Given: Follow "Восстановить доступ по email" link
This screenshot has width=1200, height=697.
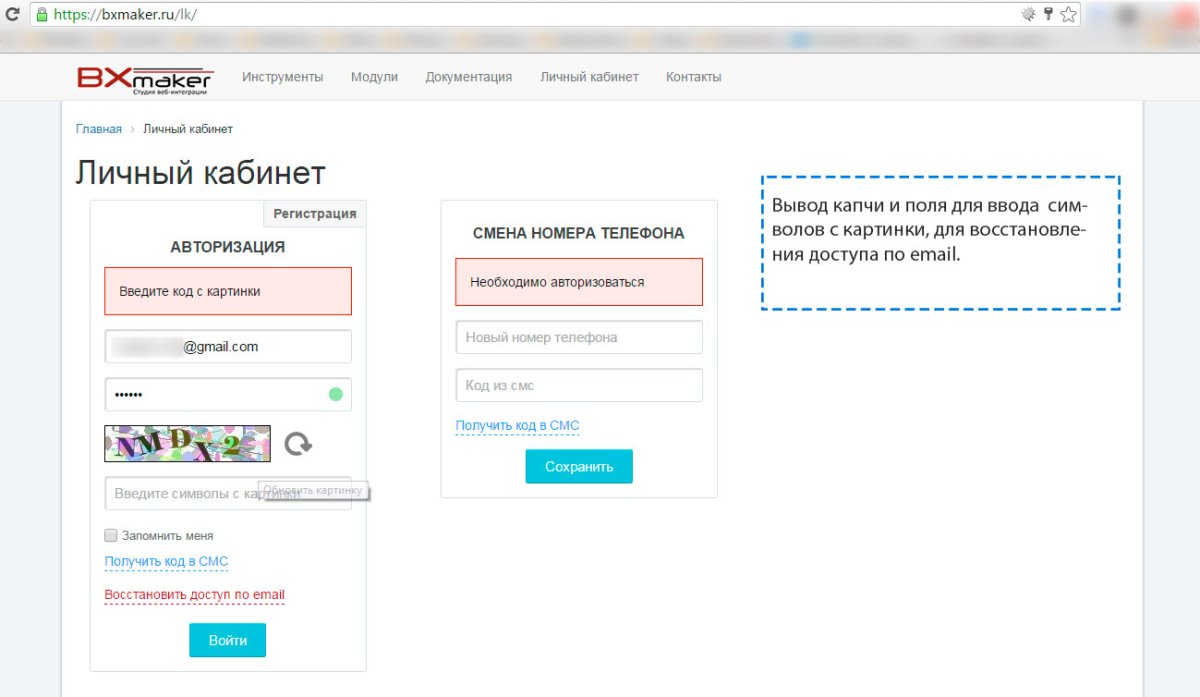Looking at the screenshot, I should [x=194, y=594].
